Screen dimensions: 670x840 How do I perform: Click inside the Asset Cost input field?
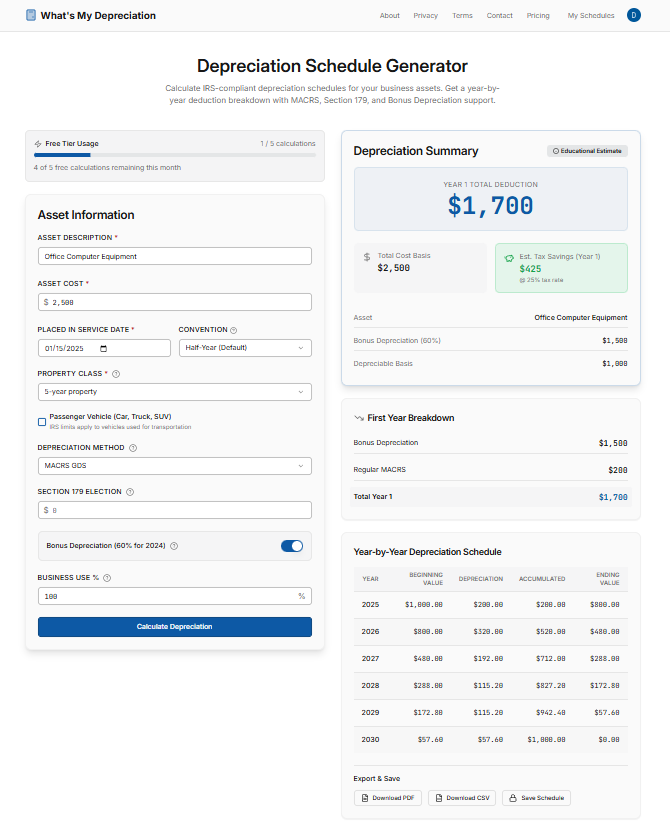[x=174, y=301]
